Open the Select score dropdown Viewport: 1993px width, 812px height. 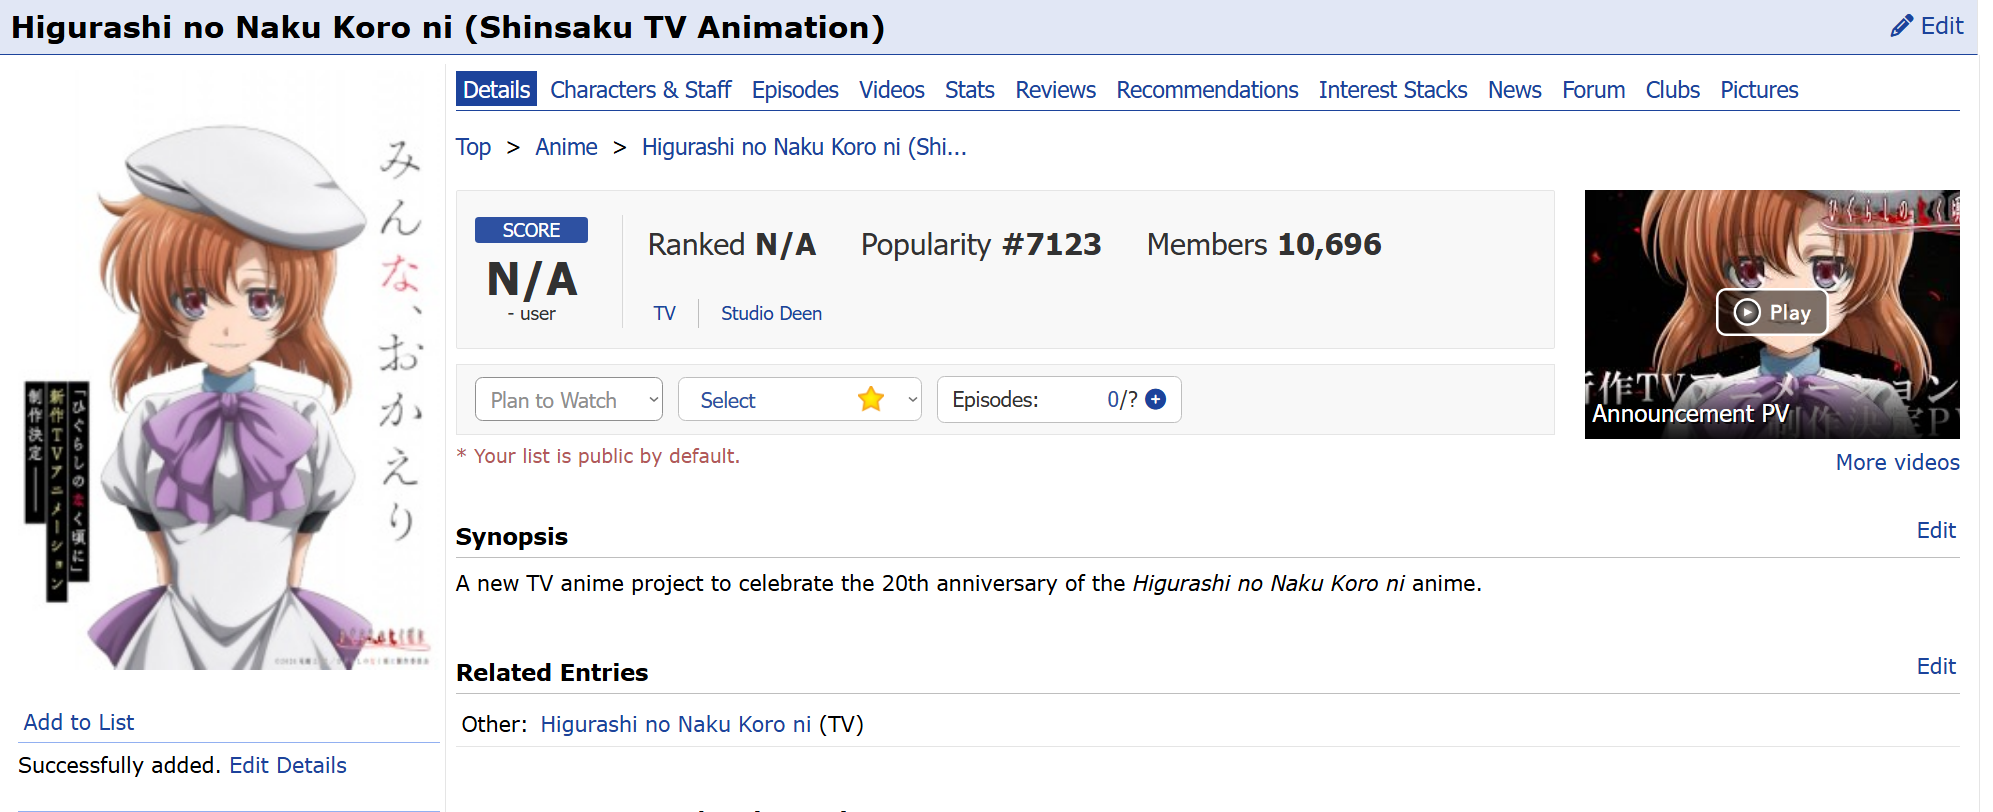click(x=799, y=399)
